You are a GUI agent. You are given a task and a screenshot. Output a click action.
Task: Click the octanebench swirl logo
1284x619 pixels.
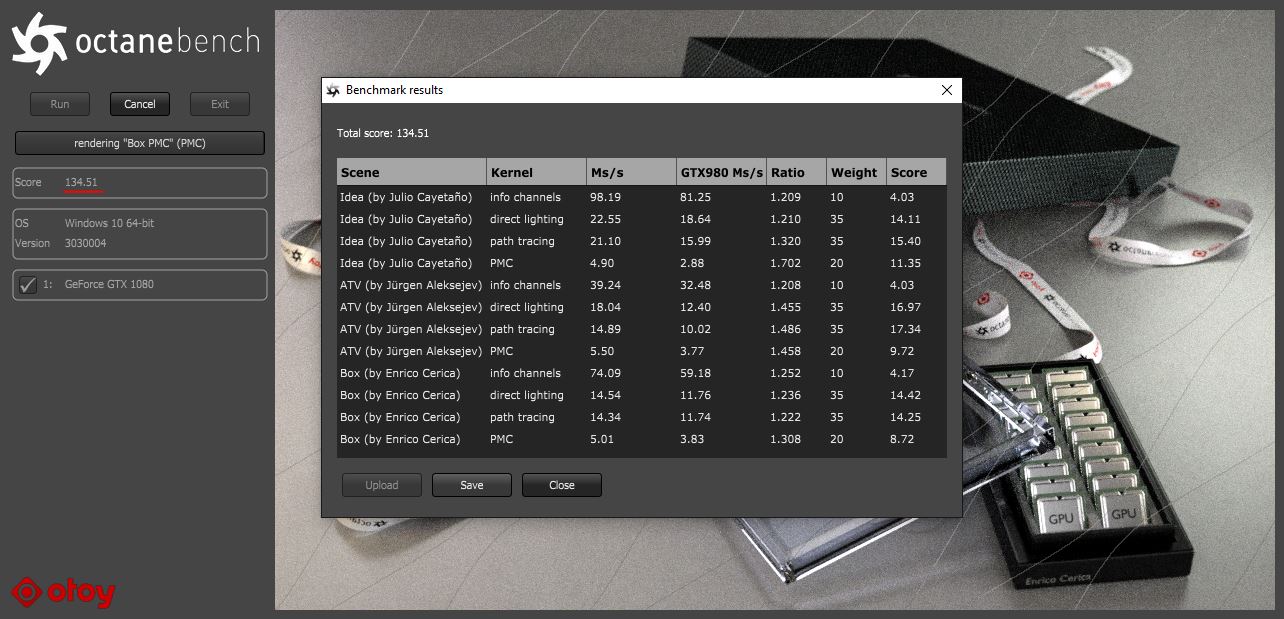[39, 42]
